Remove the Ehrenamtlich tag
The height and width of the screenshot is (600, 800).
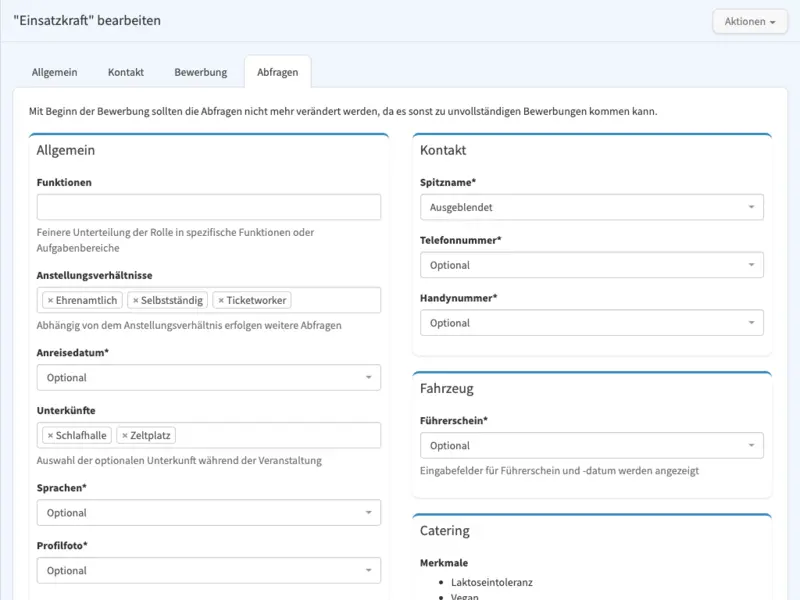click(x=50, y=301)
